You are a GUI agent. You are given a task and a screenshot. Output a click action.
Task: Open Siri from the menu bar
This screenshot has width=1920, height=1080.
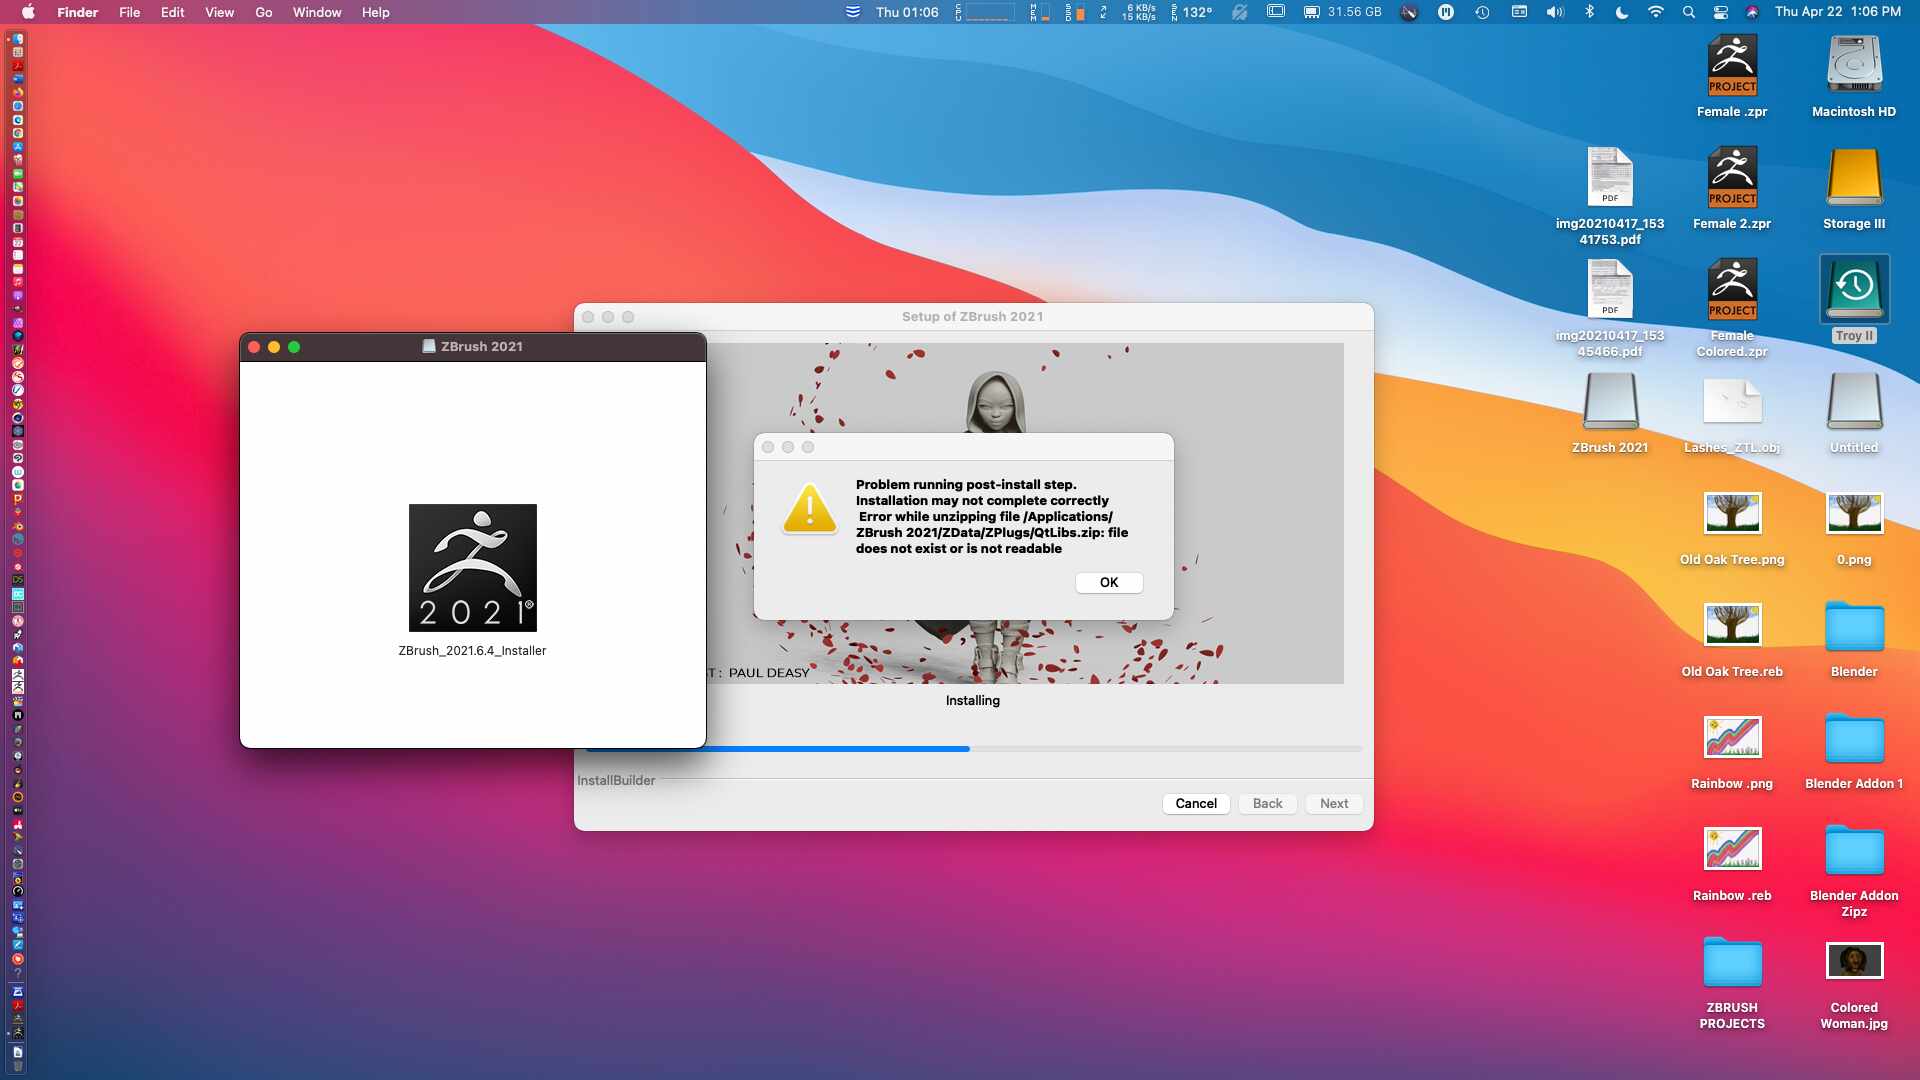tap(1752, 12)
